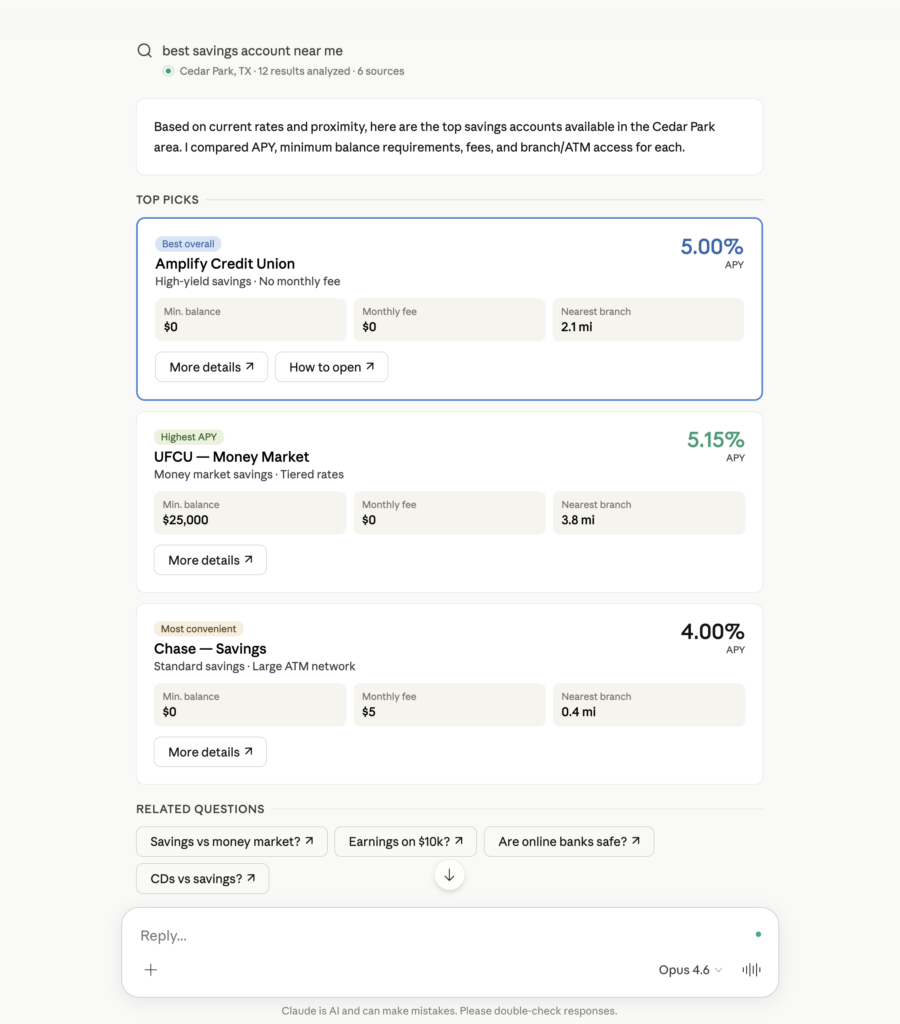
Task: Click the RELATED QUESTIONS section heading
Action: (x=201, y=809)
